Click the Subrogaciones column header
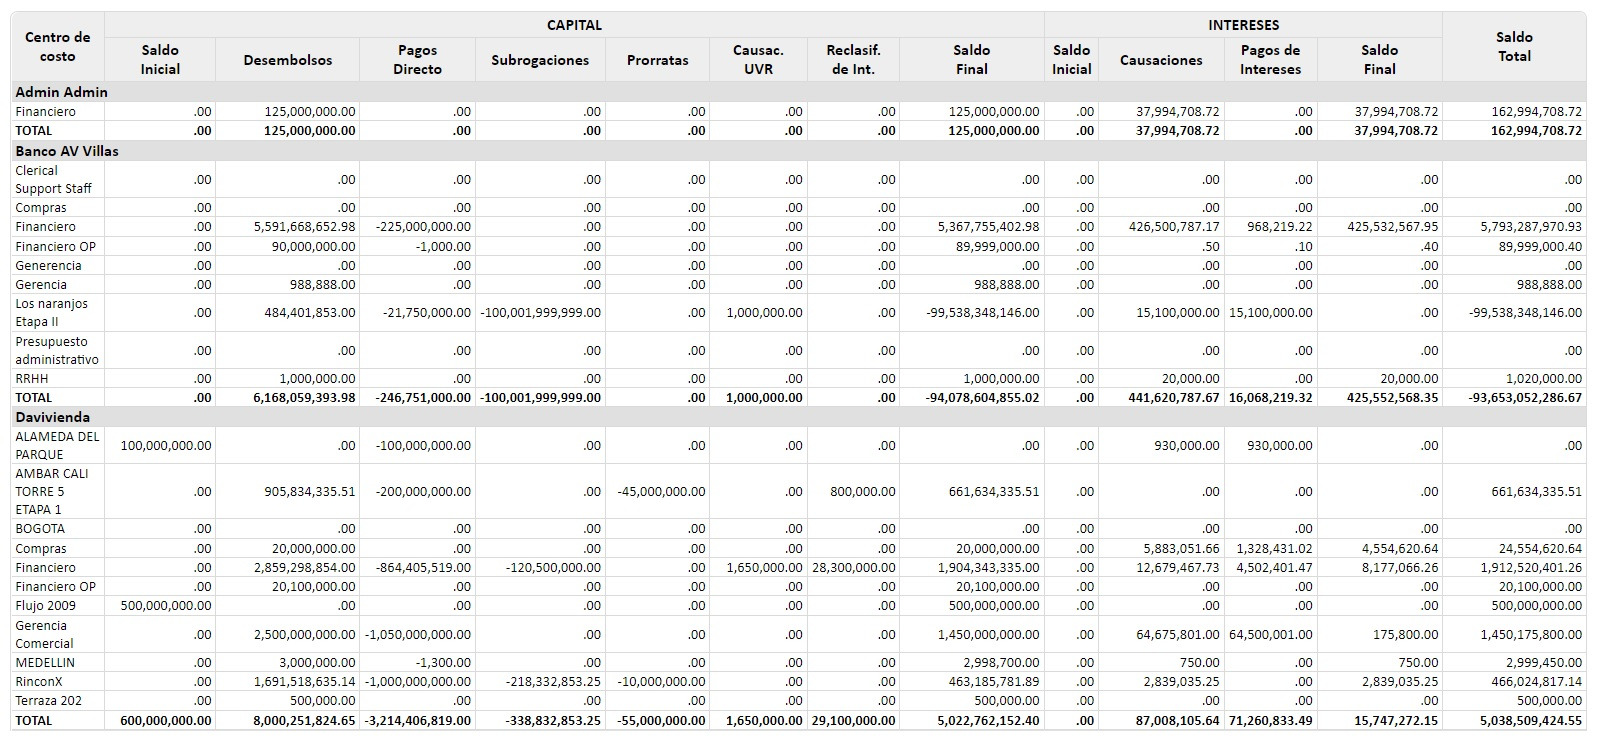 tap(540, 60)
